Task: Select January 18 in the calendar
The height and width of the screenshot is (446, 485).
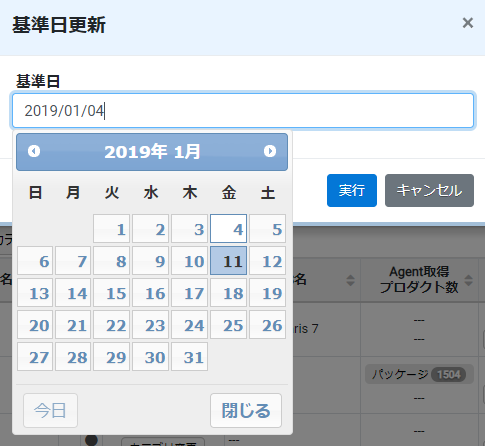Action: 229,293
